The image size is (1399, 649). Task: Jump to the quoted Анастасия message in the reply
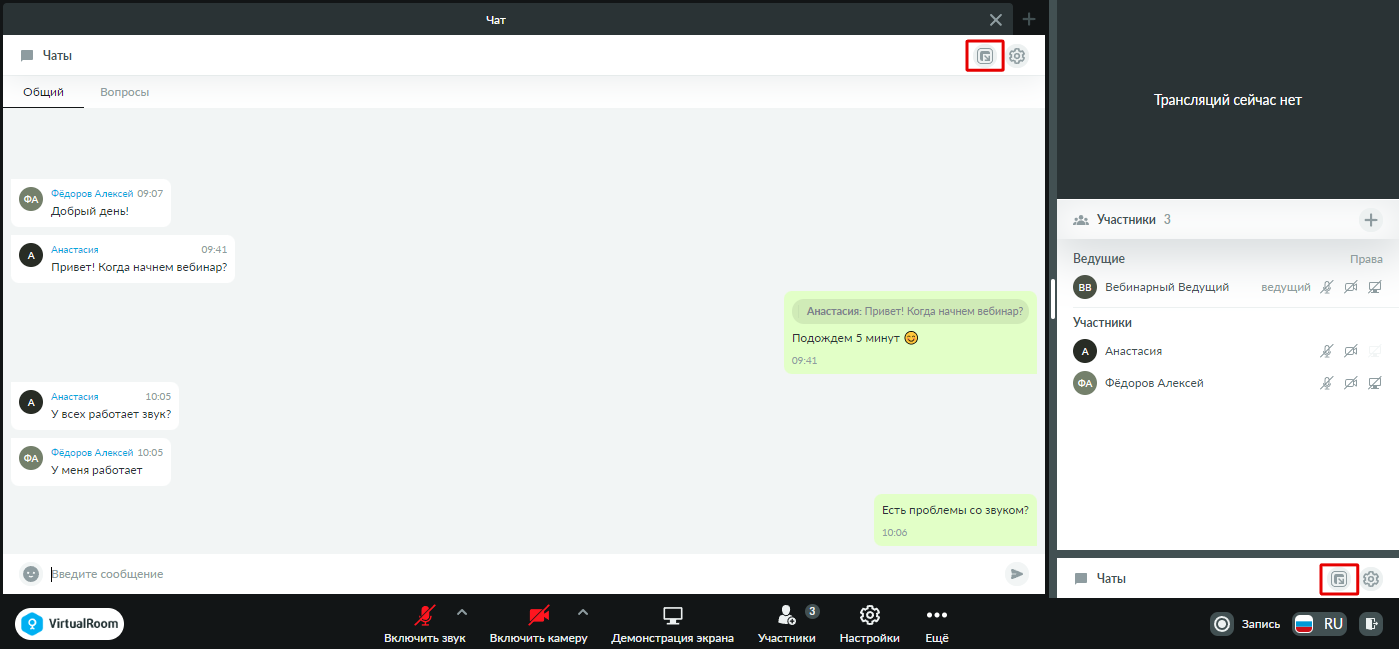click(910, 311)
